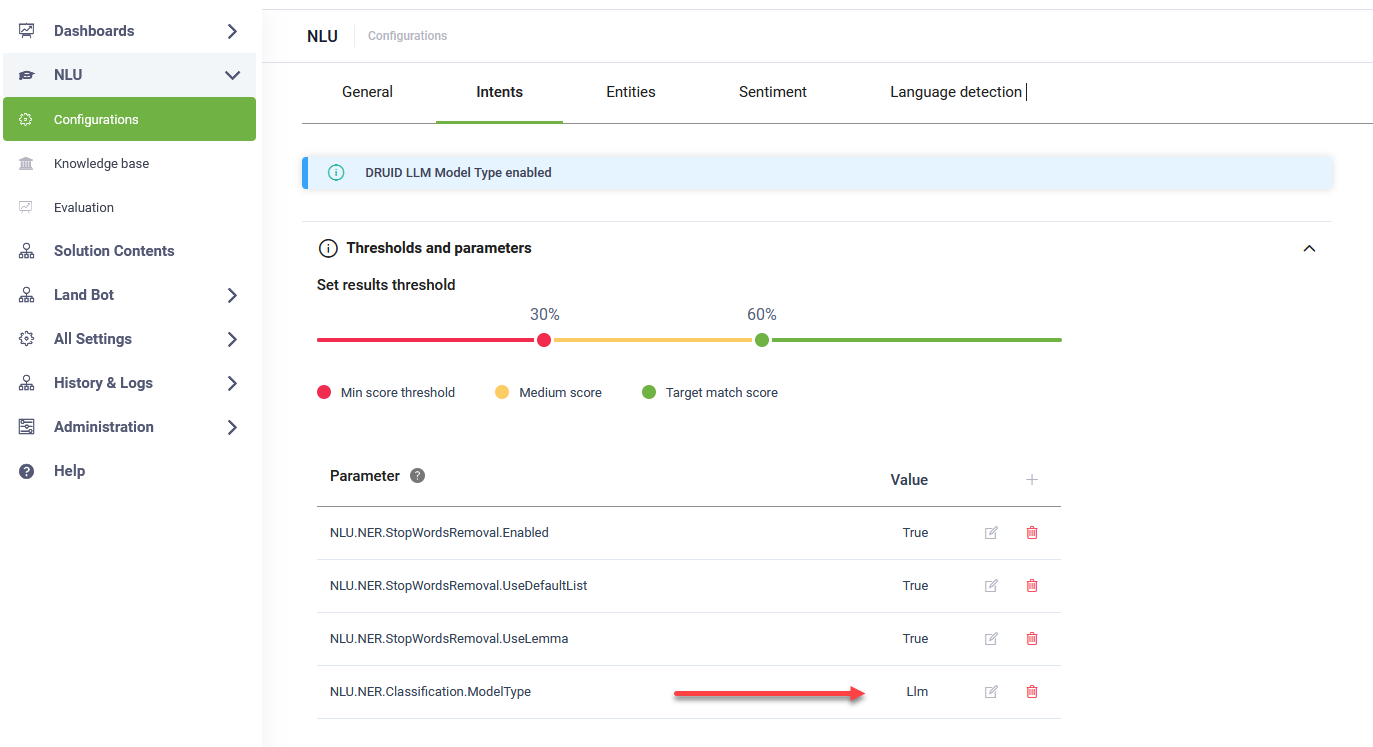Delete the Classification.ModelType parameter
This screenshot has height=747, width=1373.
click(x=1032, y=692)
